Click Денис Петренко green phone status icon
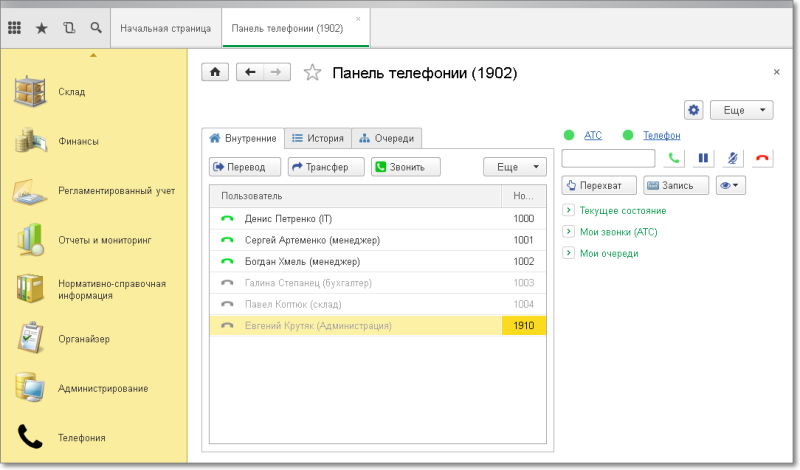This screenshot has width=800, height=470. [228, 218]
